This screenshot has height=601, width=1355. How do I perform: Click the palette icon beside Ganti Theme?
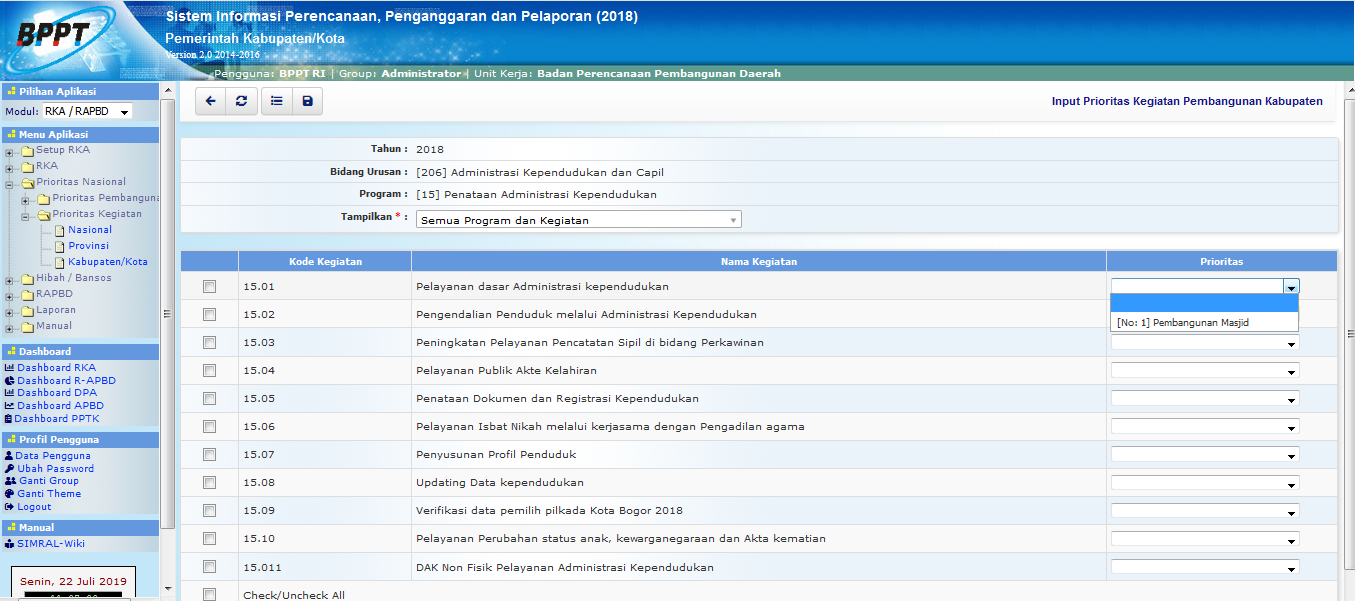pos(9,494)
